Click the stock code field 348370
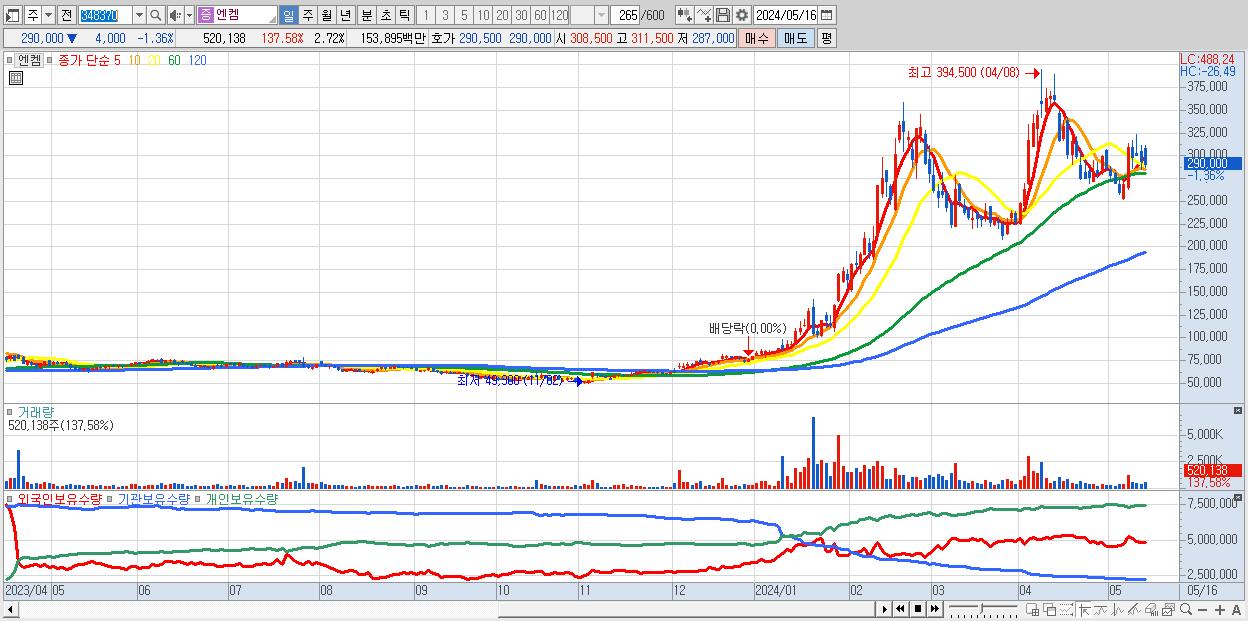The width and height of the screenshot is (1248, 621). (x=104, y=15)
